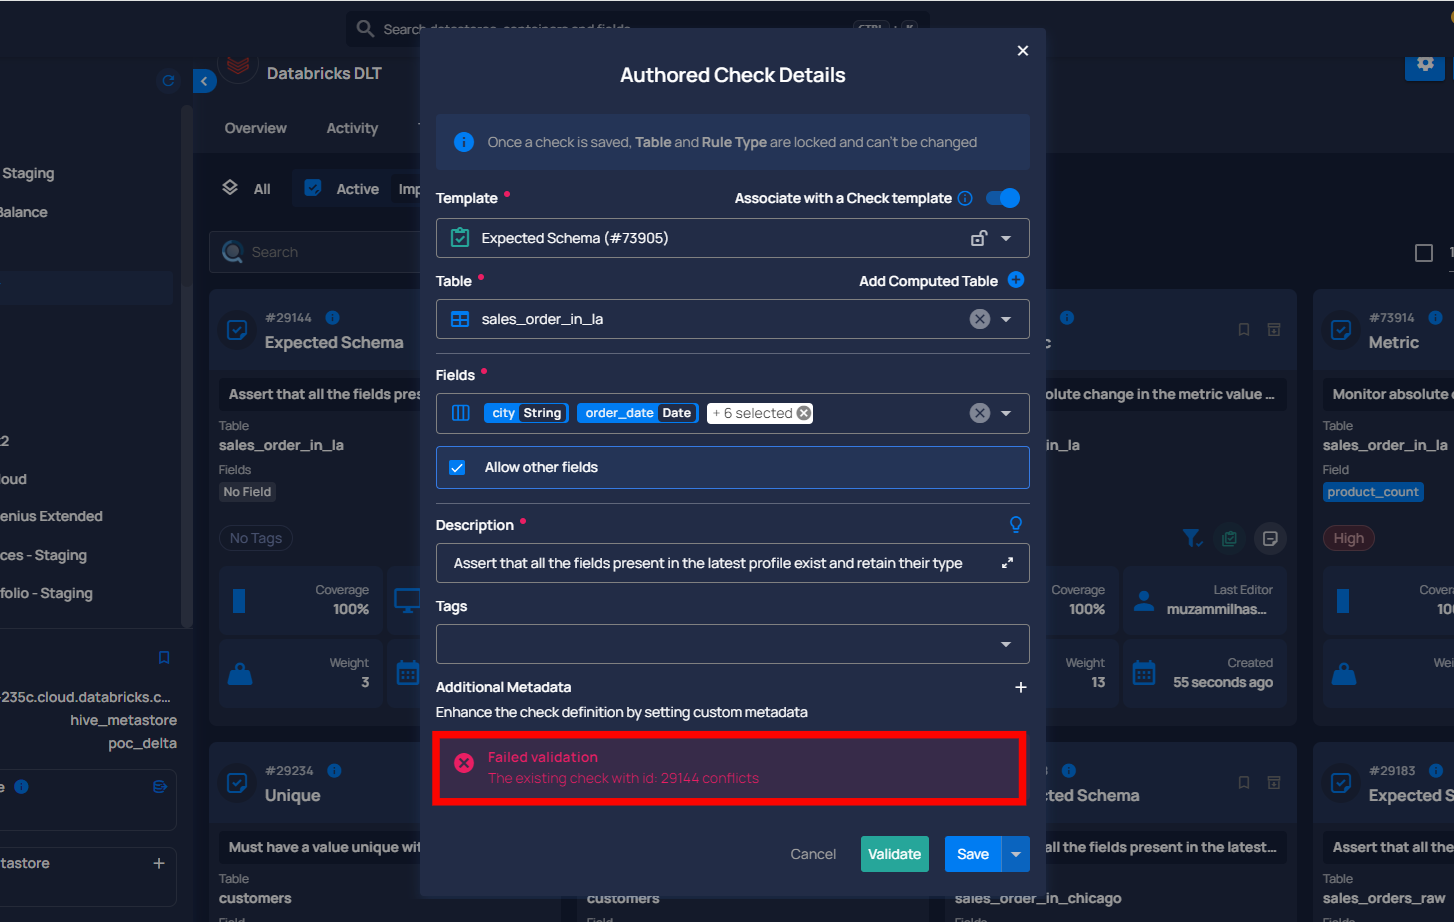Click the Databricks DLT datastore title
The width and height of the screenshot is (1454, 922).
tap(324, 73)
